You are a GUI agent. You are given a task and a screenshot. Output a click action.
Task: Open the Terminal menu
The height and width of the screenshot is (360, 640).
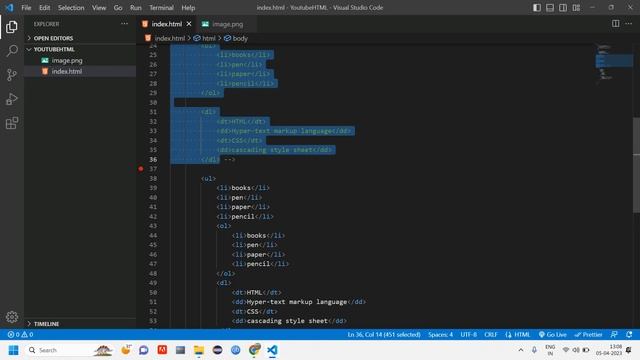(x=161, y=8)
